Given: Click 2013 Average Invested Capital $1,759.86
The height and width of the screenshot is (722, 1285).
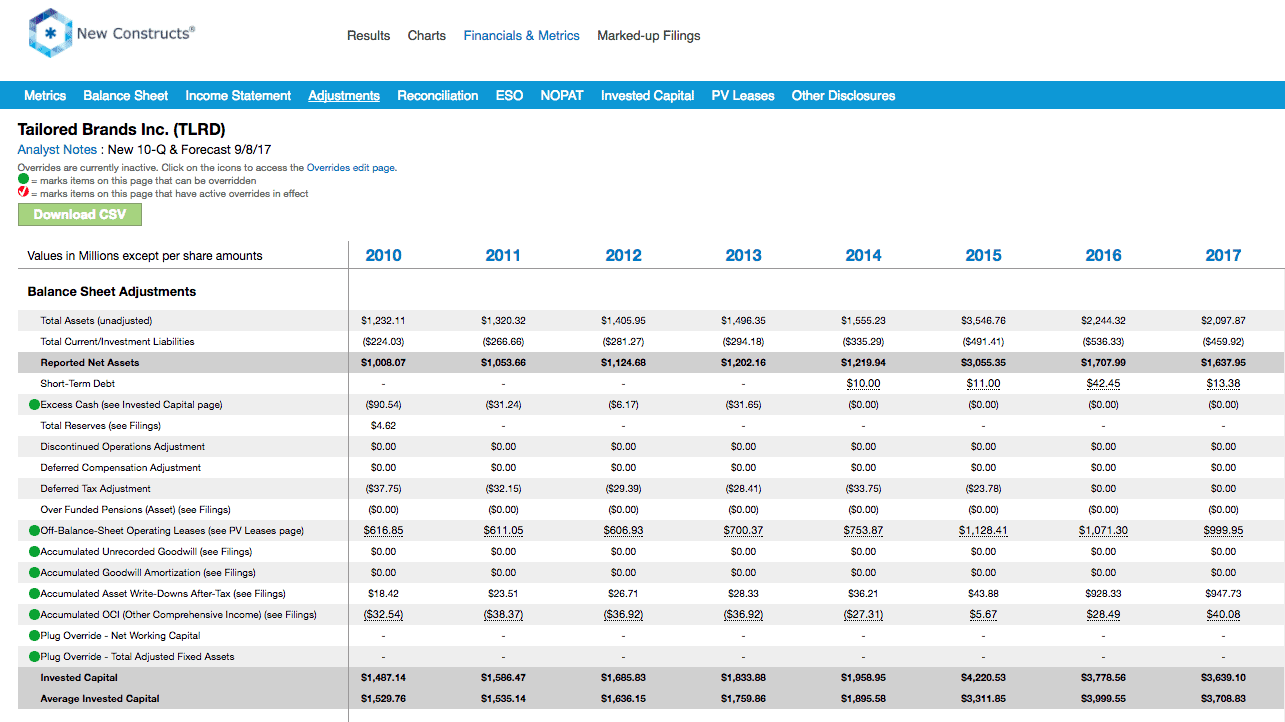Looking at the screenshot, I should (743, 699).
